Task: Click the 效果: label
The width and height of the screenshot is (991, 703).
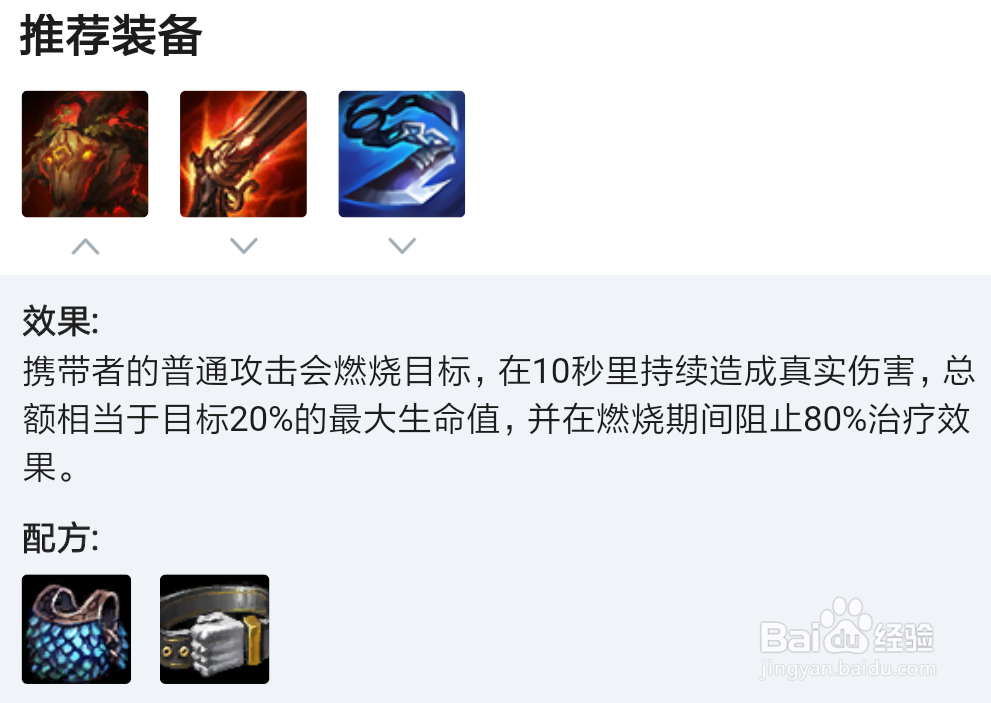Action: click(x=61, y=321)
